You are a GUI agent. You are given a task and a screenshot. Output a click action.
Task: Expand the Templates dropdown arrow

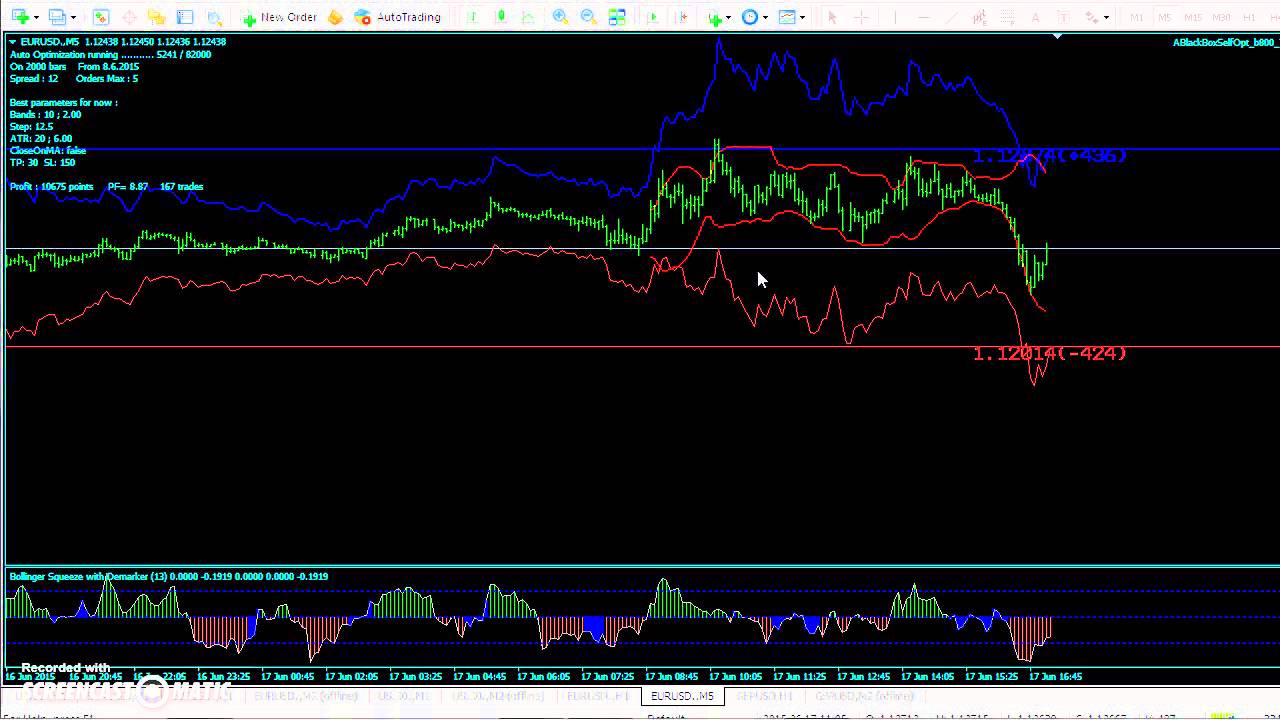tap(802, 17)
